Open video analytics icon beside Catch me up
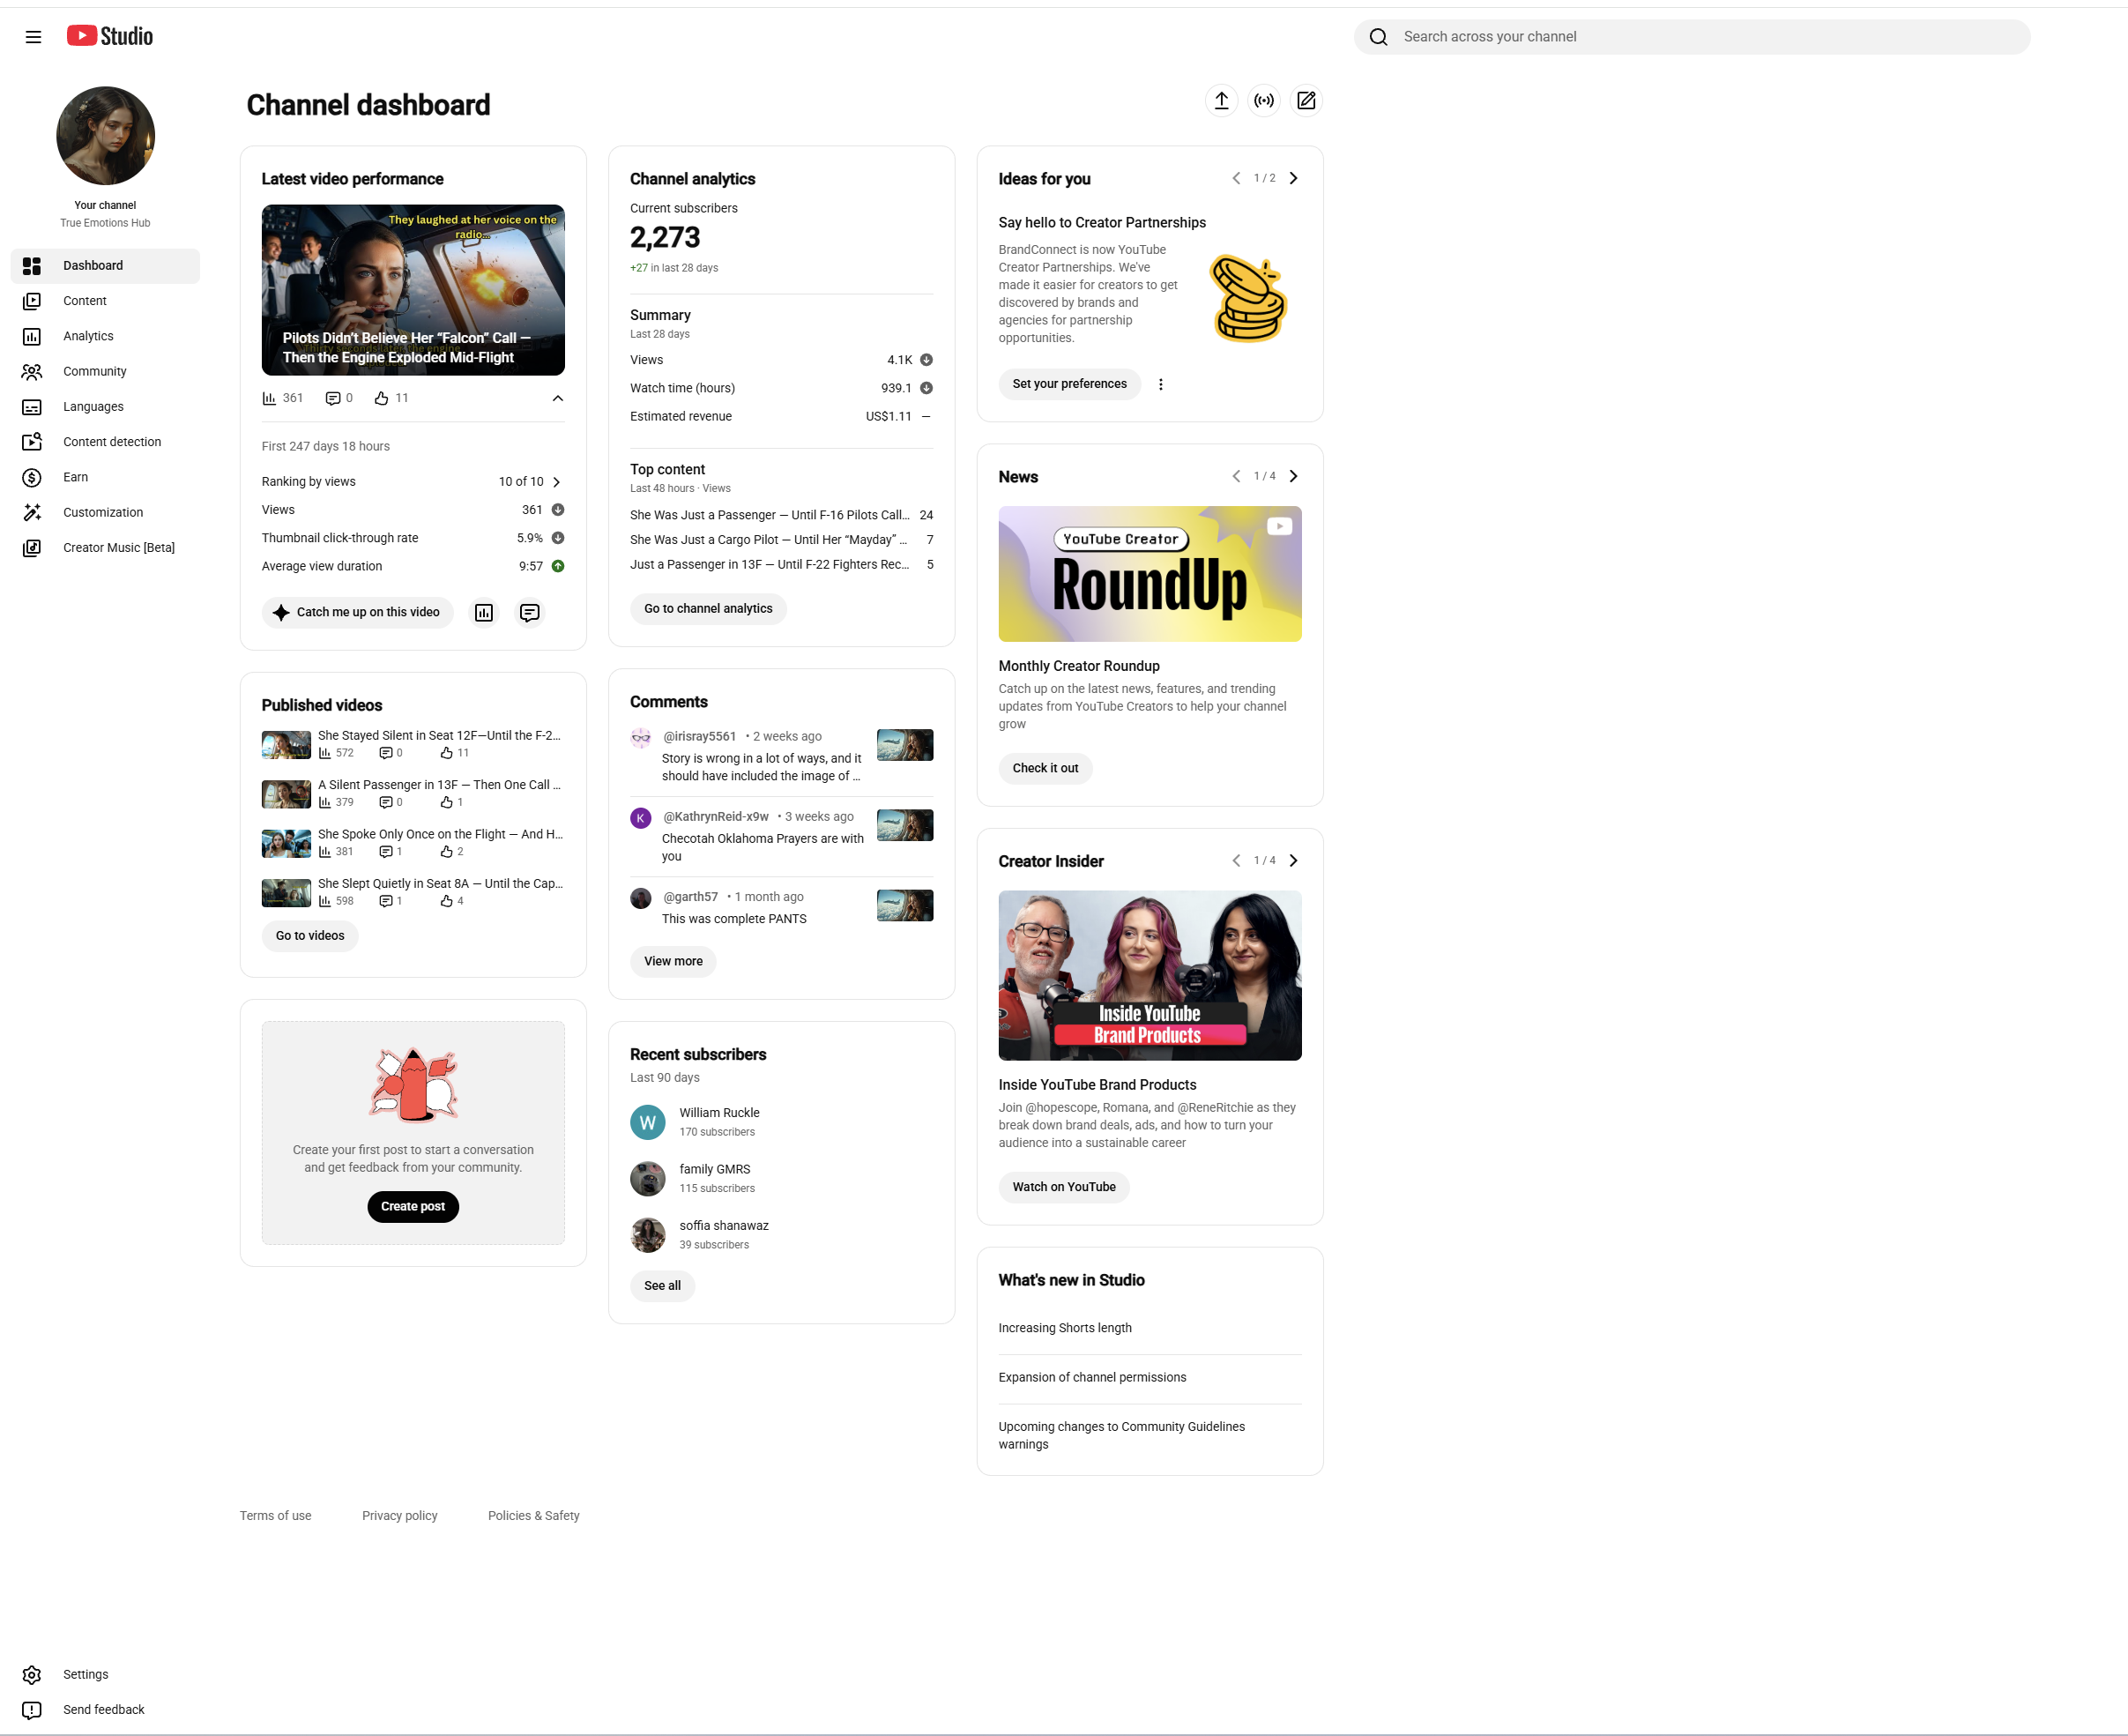This screenshot has width=2128, height=1736. pyautogui.click(x=484, y=613)
